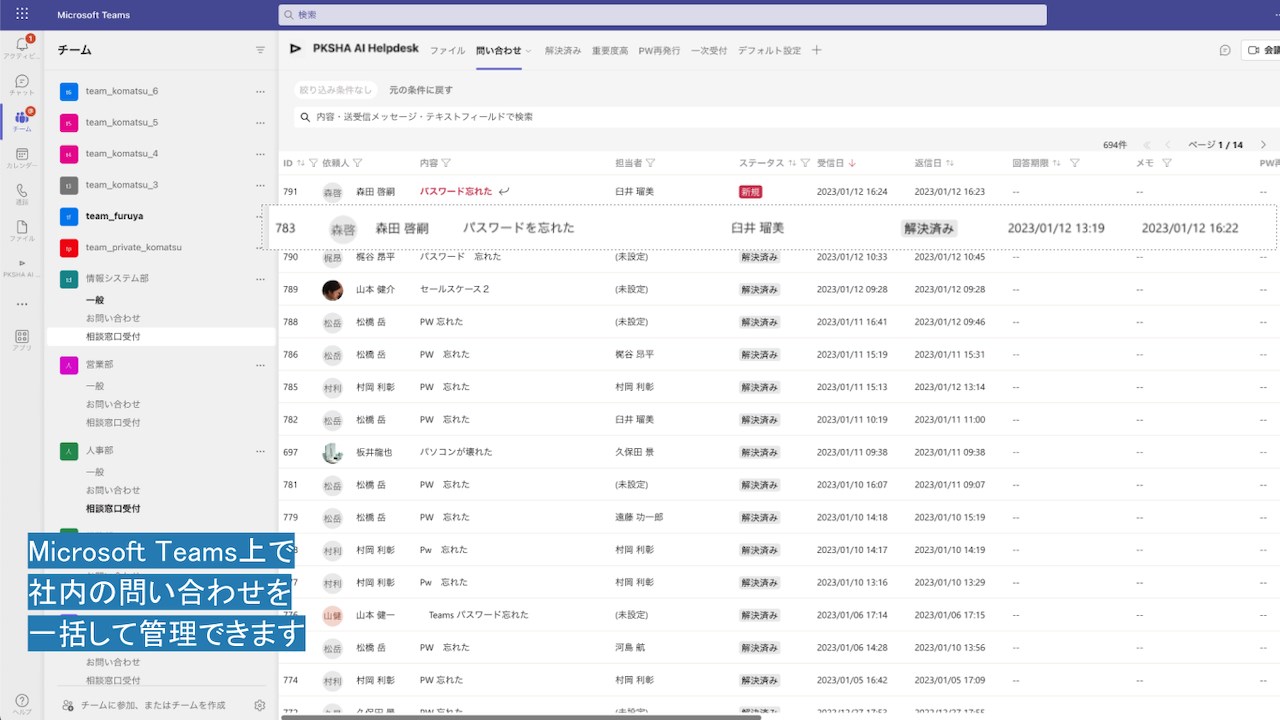
Task: Expand the 問い合わせ tab dropdown arrow
Action: tap(529, 51)
